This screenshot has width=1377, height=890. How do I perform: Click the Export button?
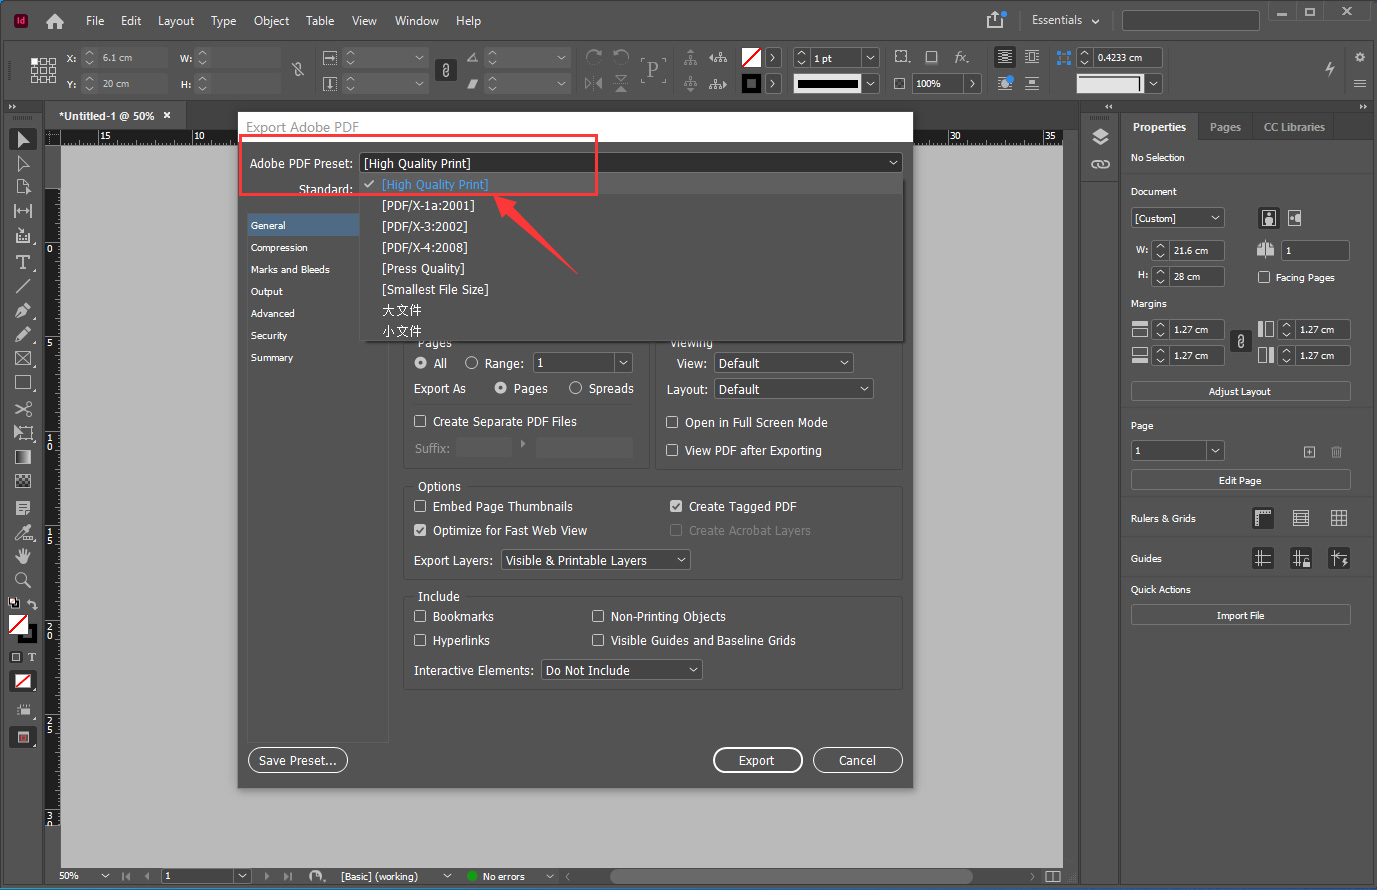pyautogui.click(x=757, y=760)
